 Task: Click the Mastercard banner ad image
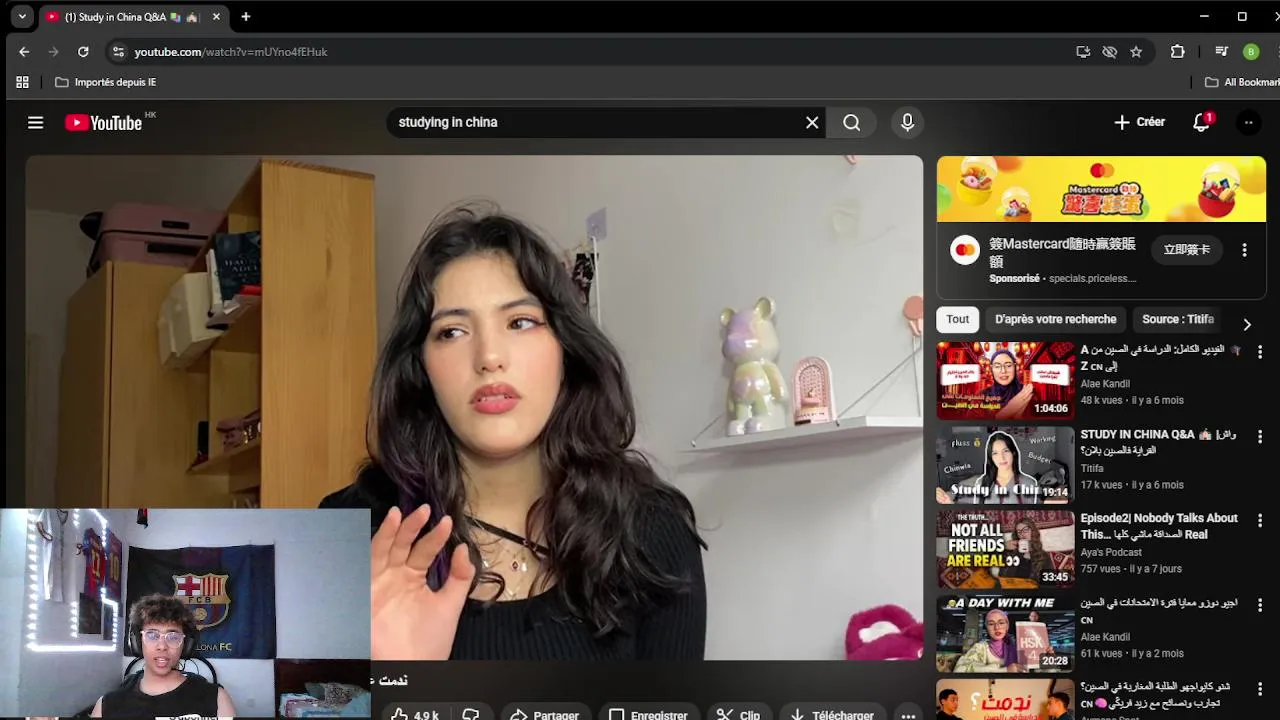(1101, 189)
